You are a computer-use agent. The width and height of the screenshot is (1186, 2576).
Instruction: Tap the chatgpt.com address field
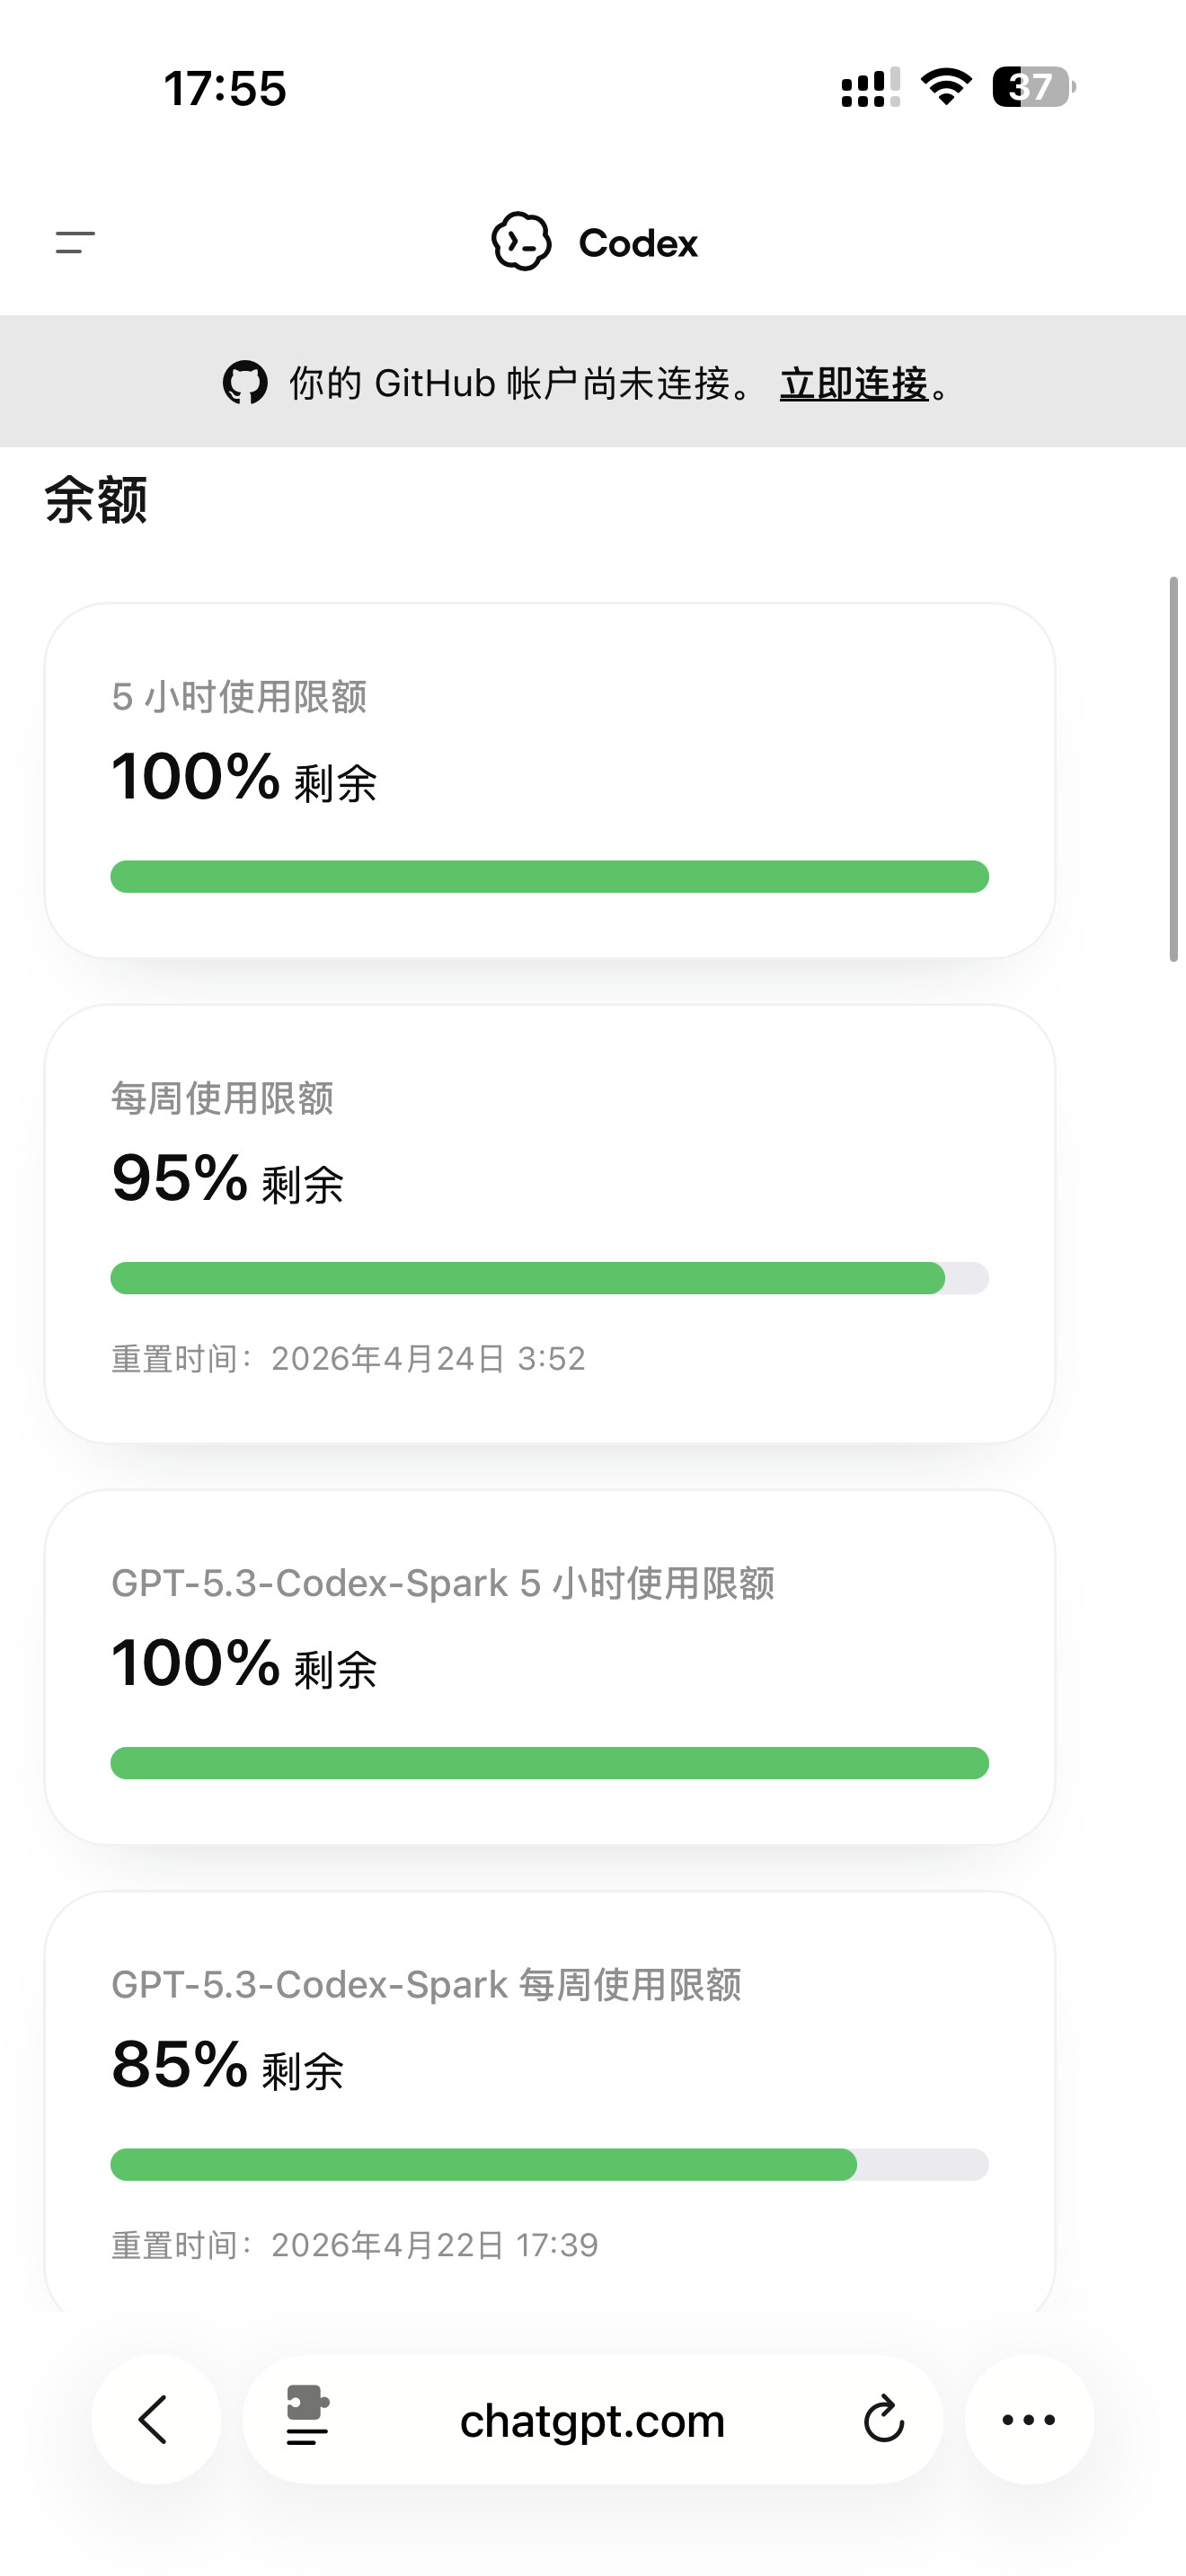coord(592,2420)
